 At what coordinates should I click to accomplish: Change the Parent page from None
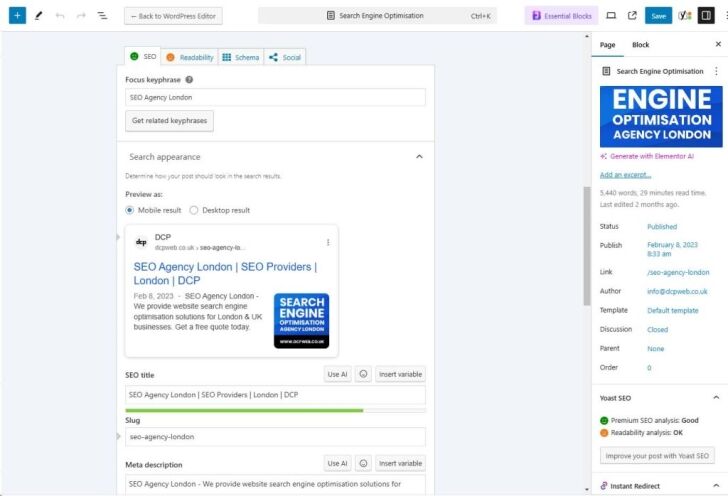pyautogui.click(x=656, y=349)
